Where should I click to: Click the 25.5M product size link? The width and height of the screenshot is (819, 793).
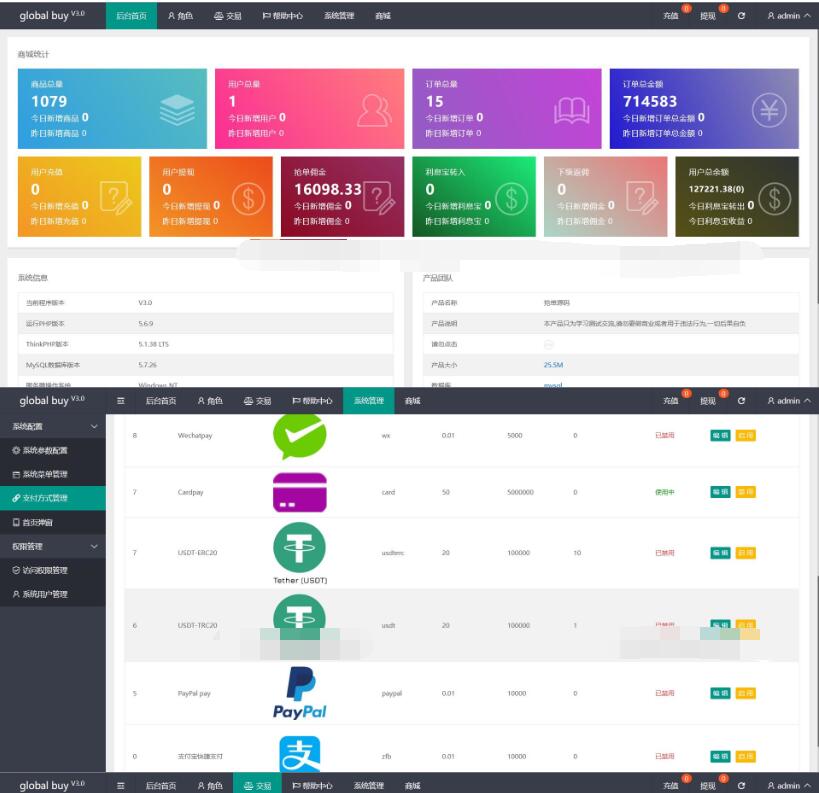(x=553, y=365)
